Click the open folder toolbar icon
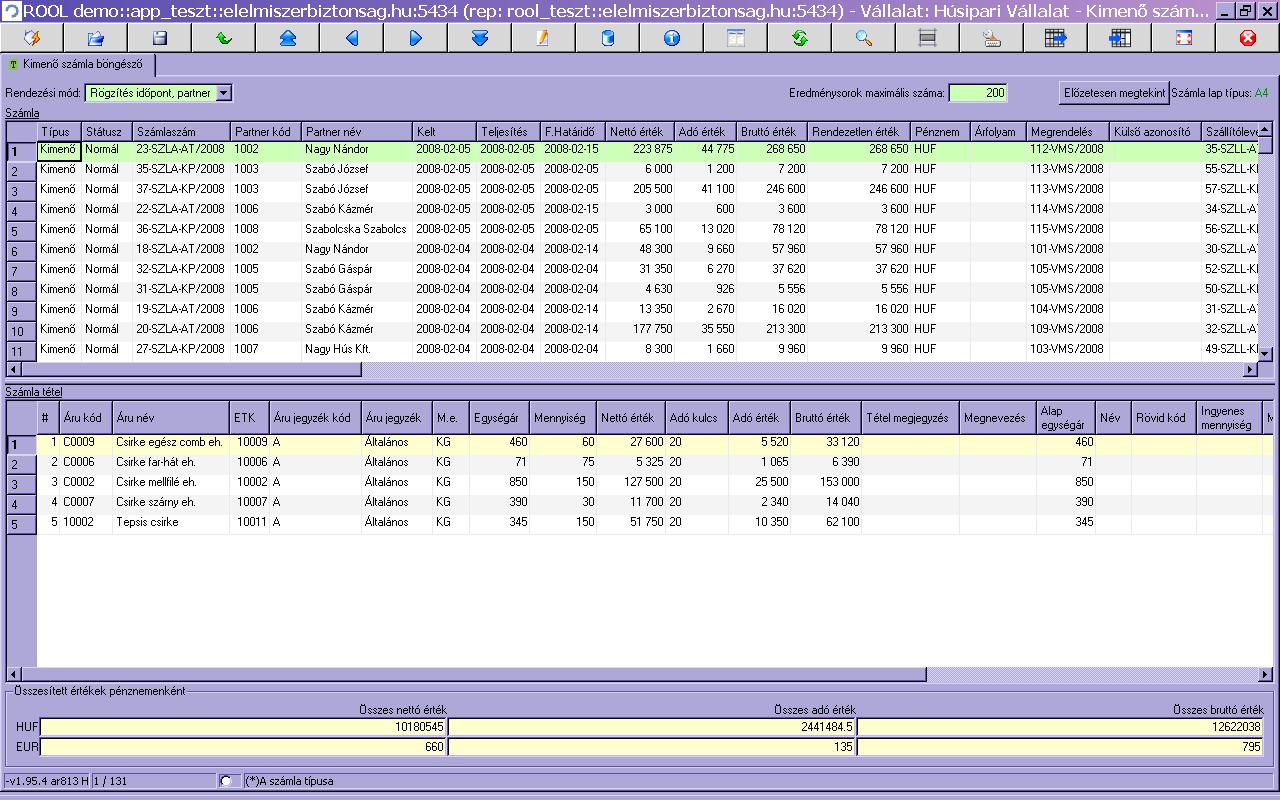1280x800 pixels. 96,38
